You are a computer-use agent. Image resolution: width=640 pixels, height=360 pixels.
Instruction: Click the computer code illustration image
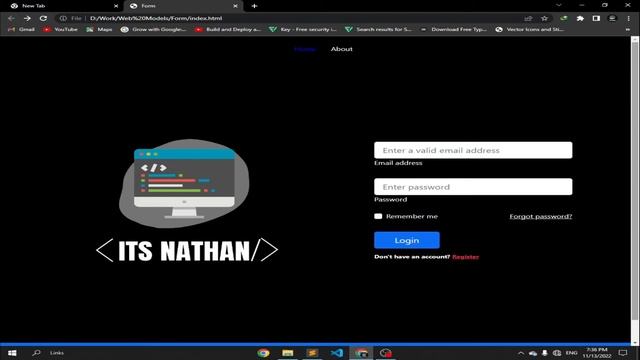pos(184,183)
